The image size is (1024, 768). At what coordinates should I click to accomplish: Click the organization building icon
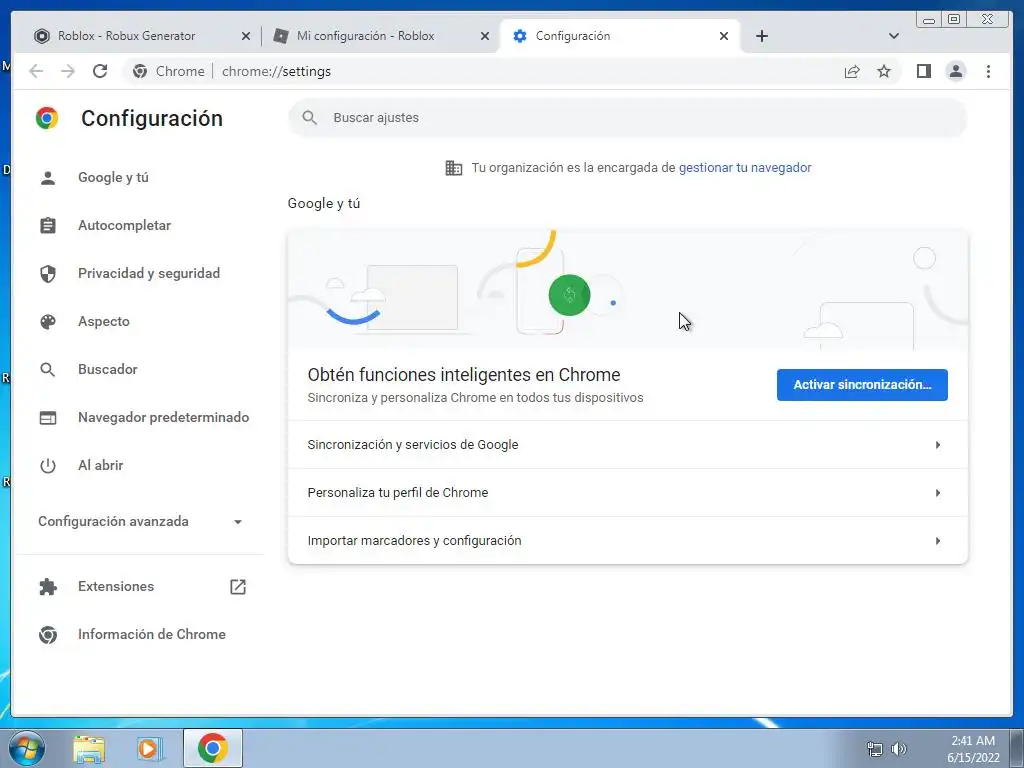coord(453,168)
